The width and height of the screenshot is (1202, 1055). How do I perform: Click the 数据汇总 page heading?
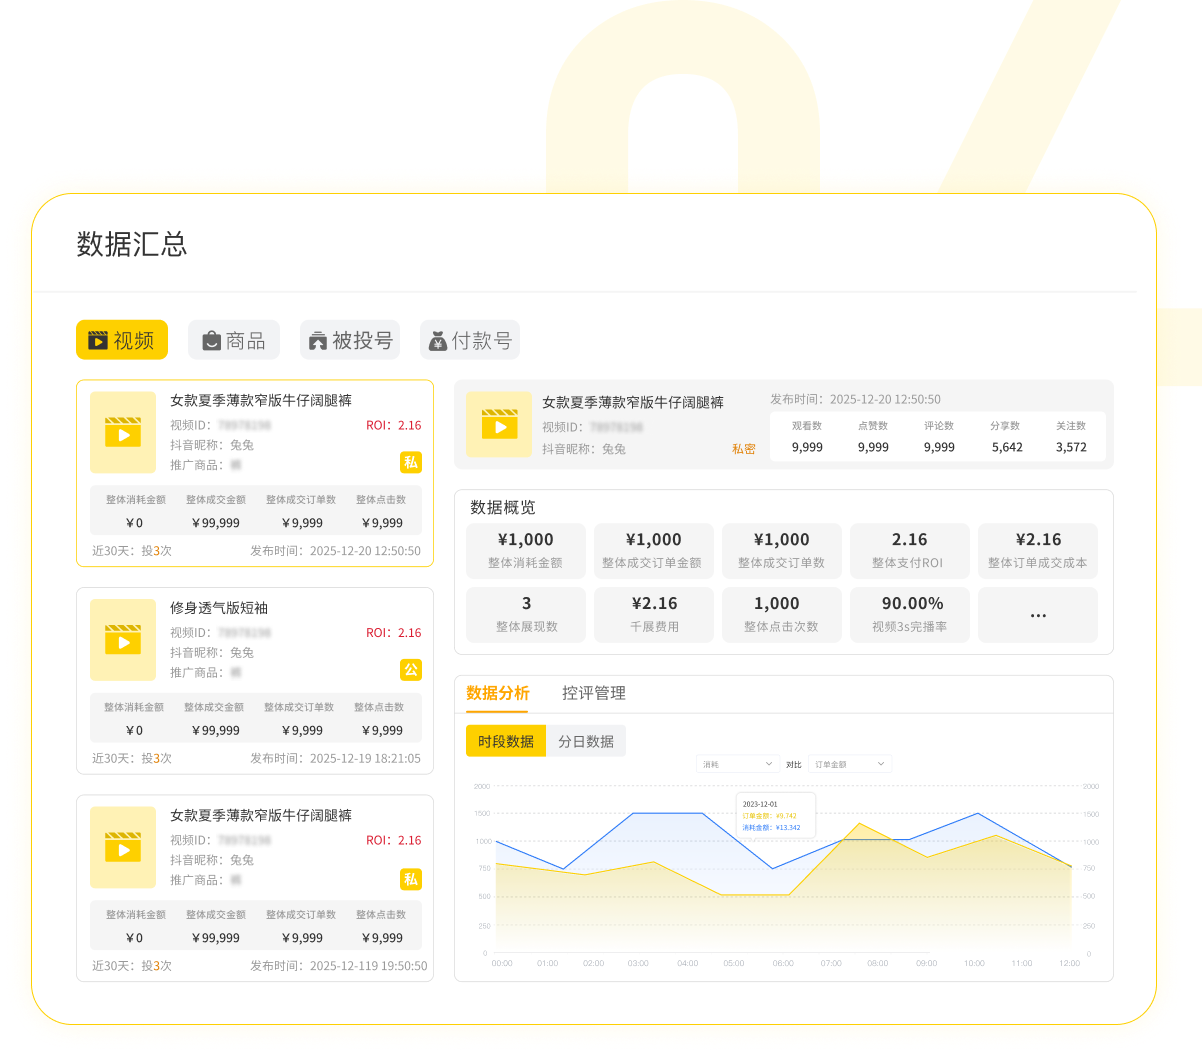coord(132,244)
